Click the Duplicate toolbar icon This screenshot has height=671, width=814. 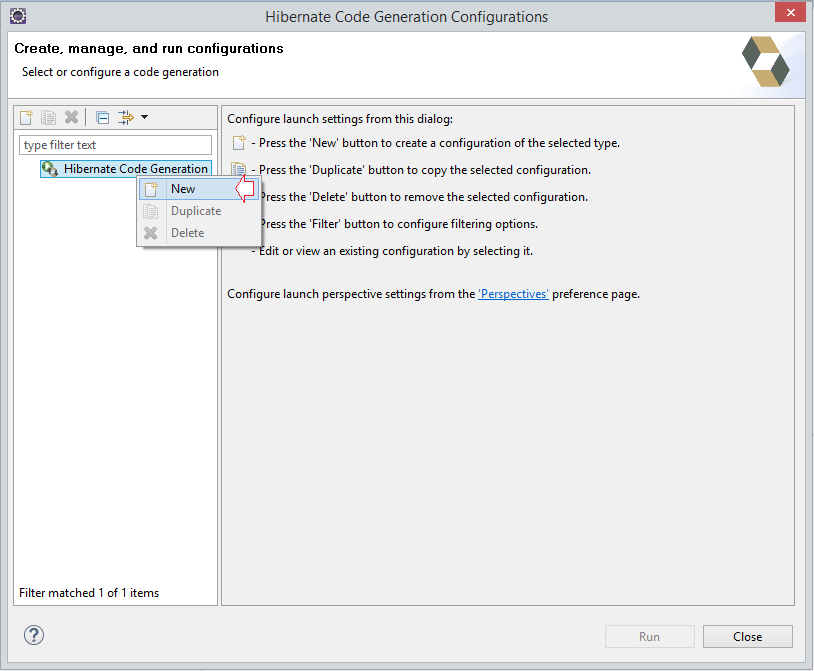[48, 117]
